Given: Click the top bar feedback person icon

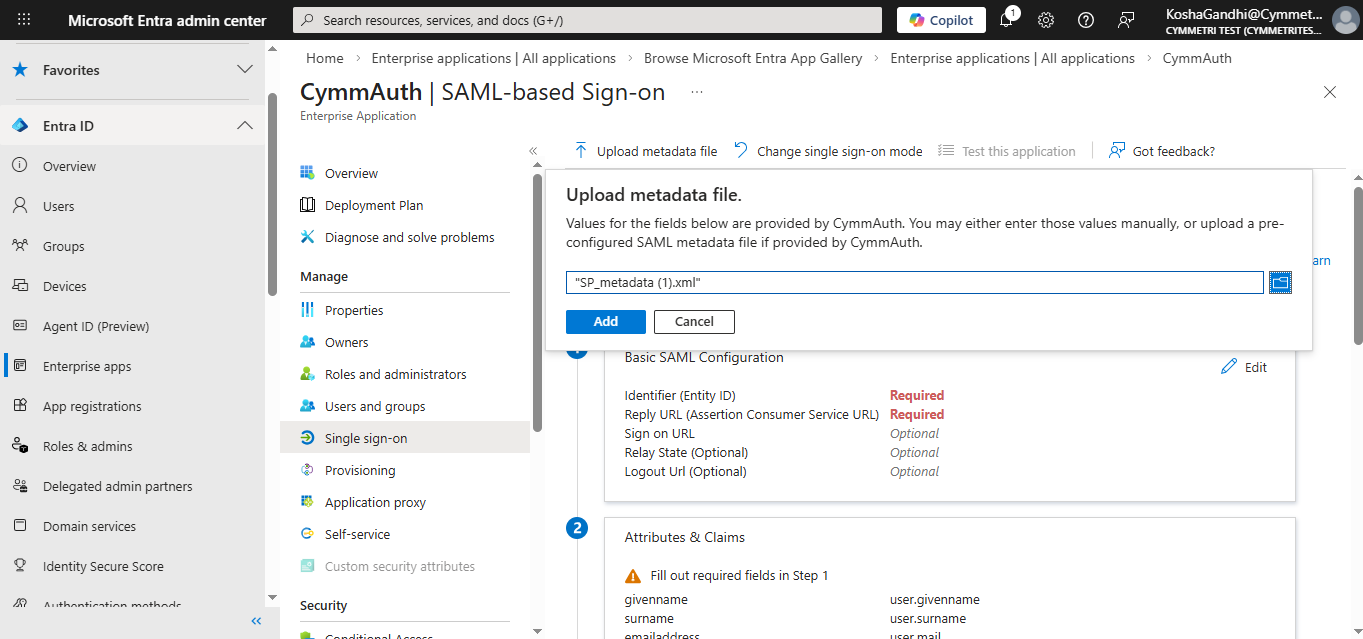Looking at the screenshot, I should pyautogui.click(x=1126, y=20).
